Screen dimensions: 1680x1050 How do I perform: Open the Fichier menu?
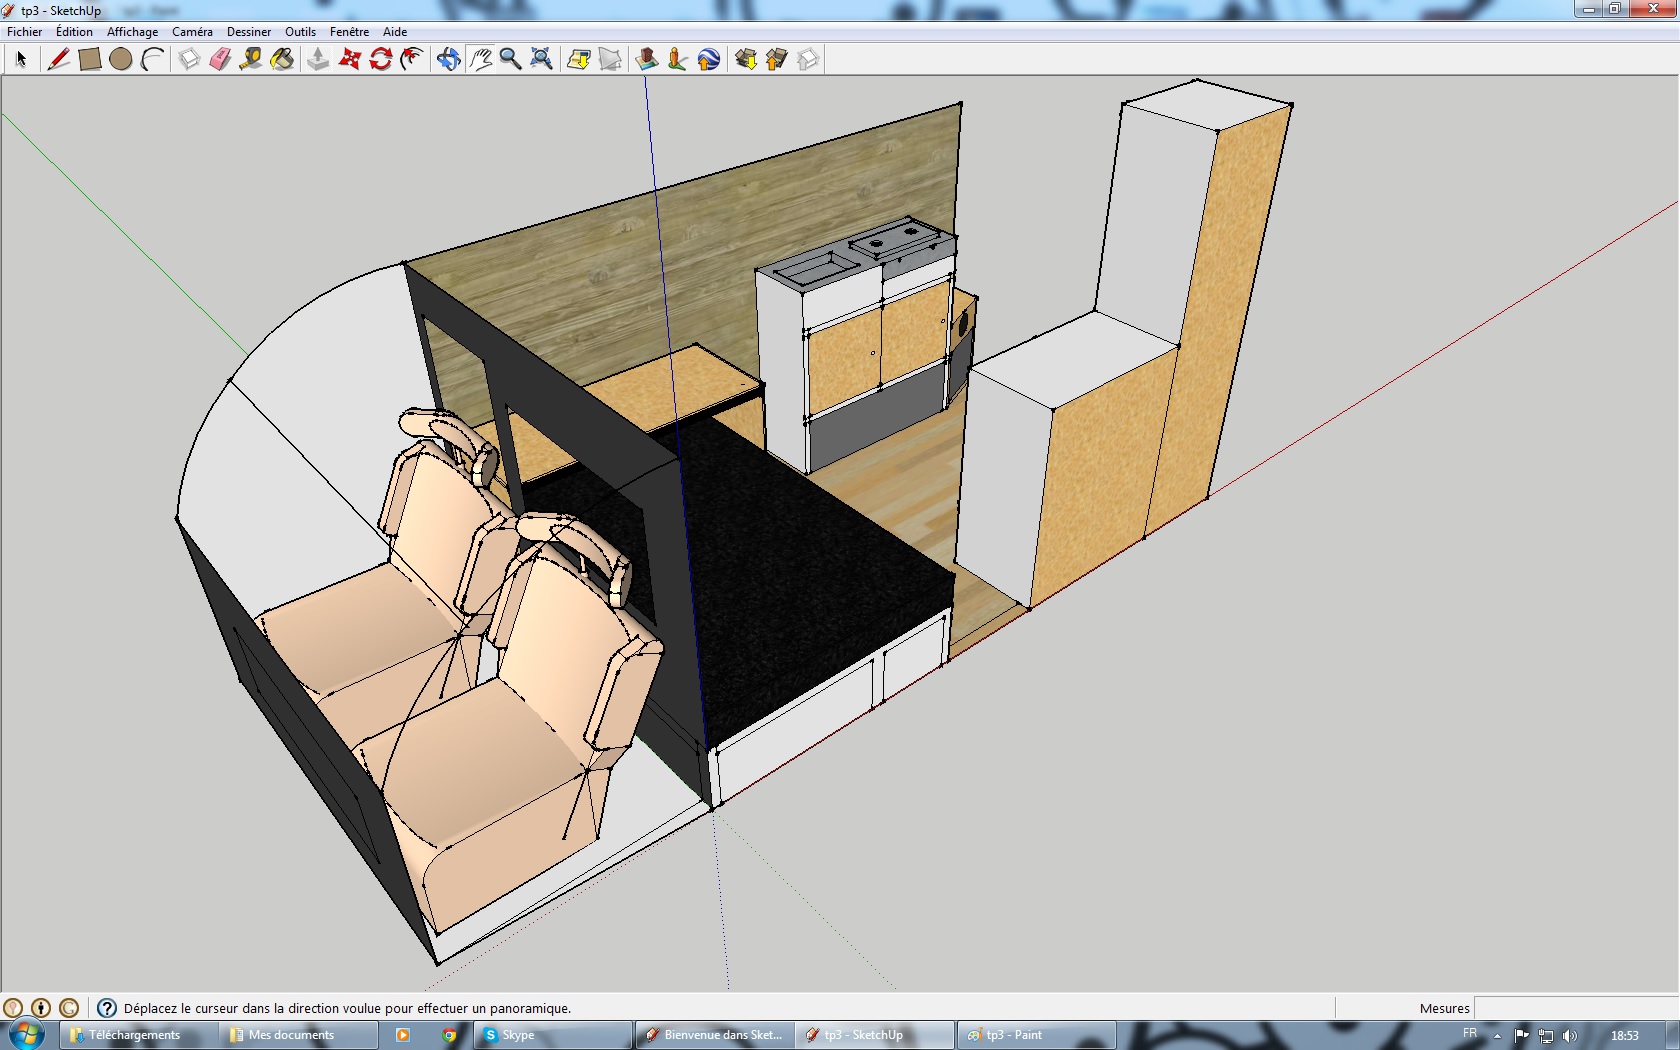pyautogui.click(x=25, y=32)
